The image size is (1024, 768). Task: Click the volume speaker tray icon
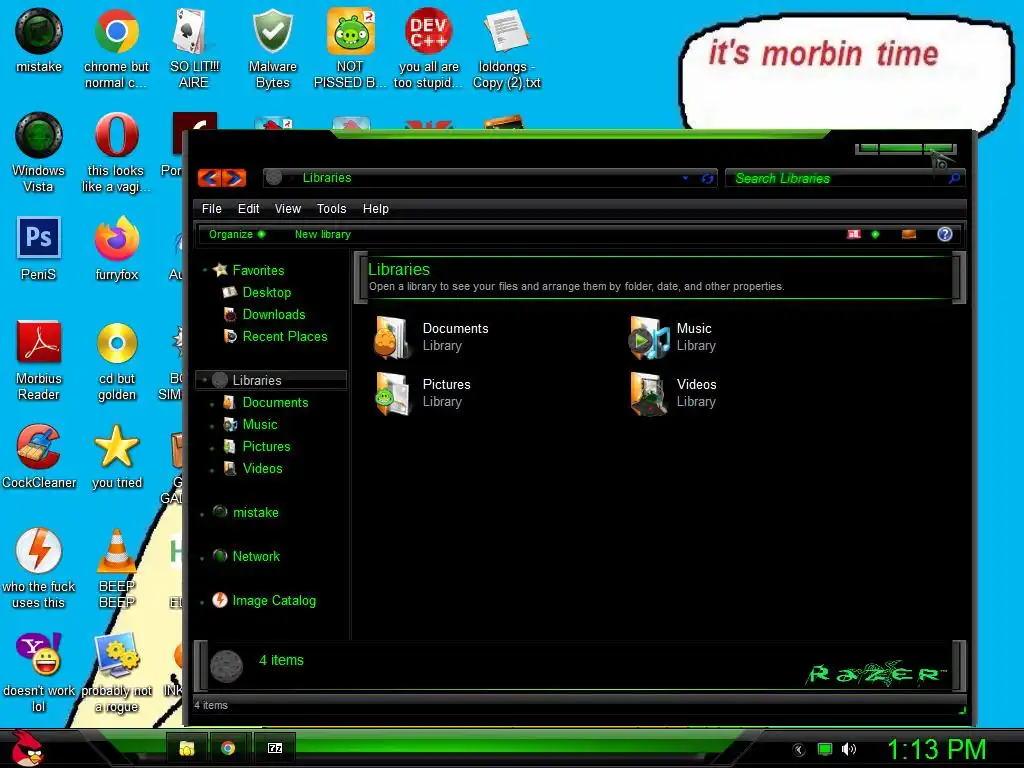coord(848,749)
